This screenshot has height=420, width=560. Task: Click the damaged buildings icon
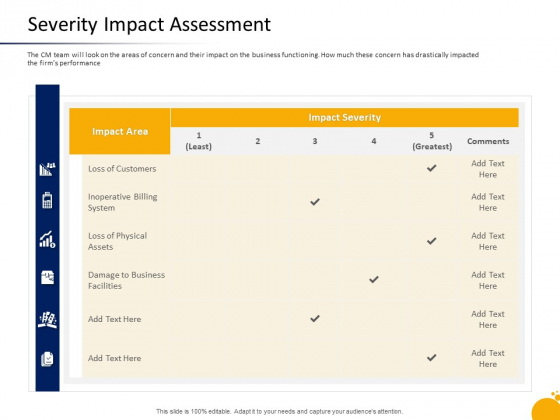pos(47,320)
